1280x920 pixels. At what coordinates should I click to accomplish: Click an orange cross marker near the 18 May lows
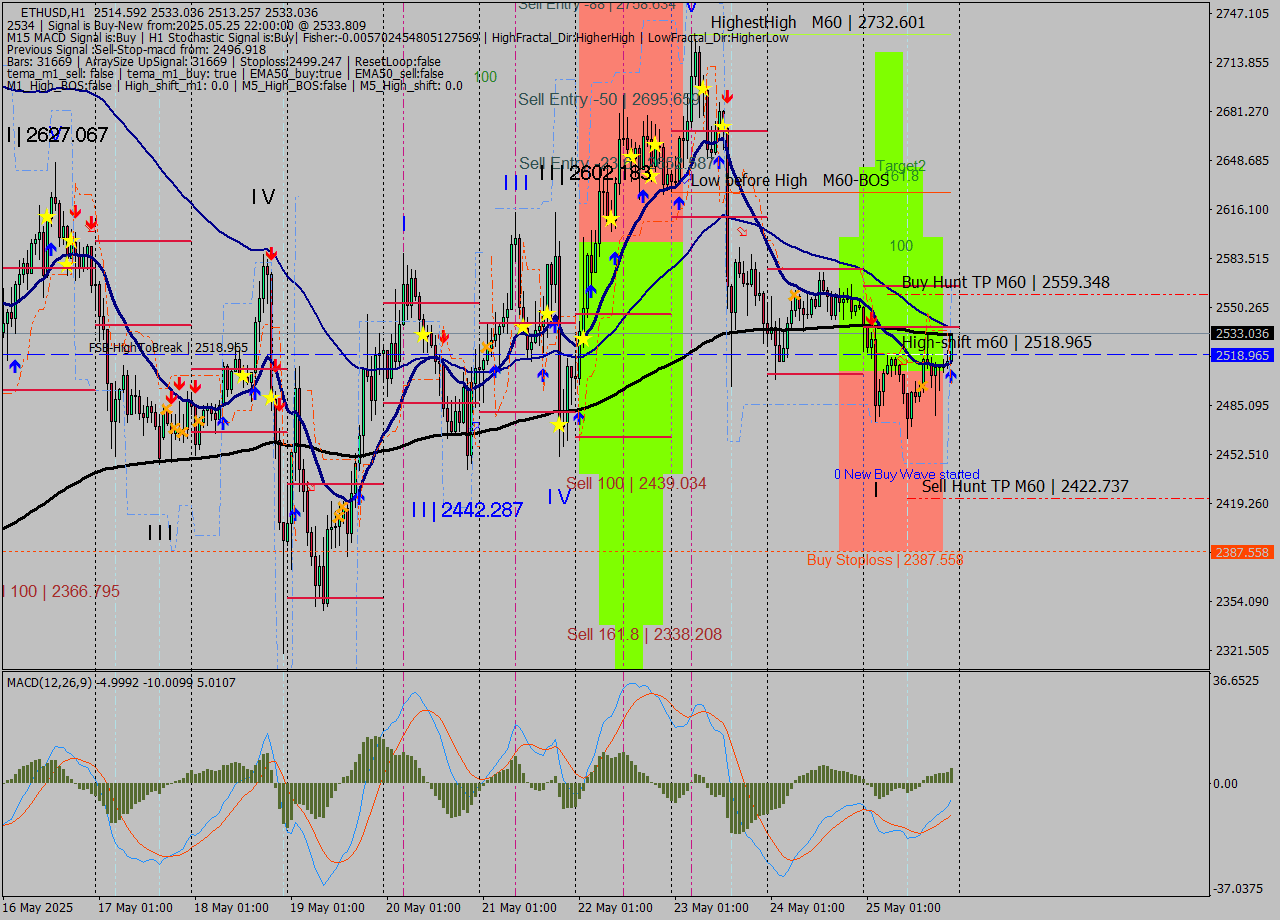click(197, 421)
